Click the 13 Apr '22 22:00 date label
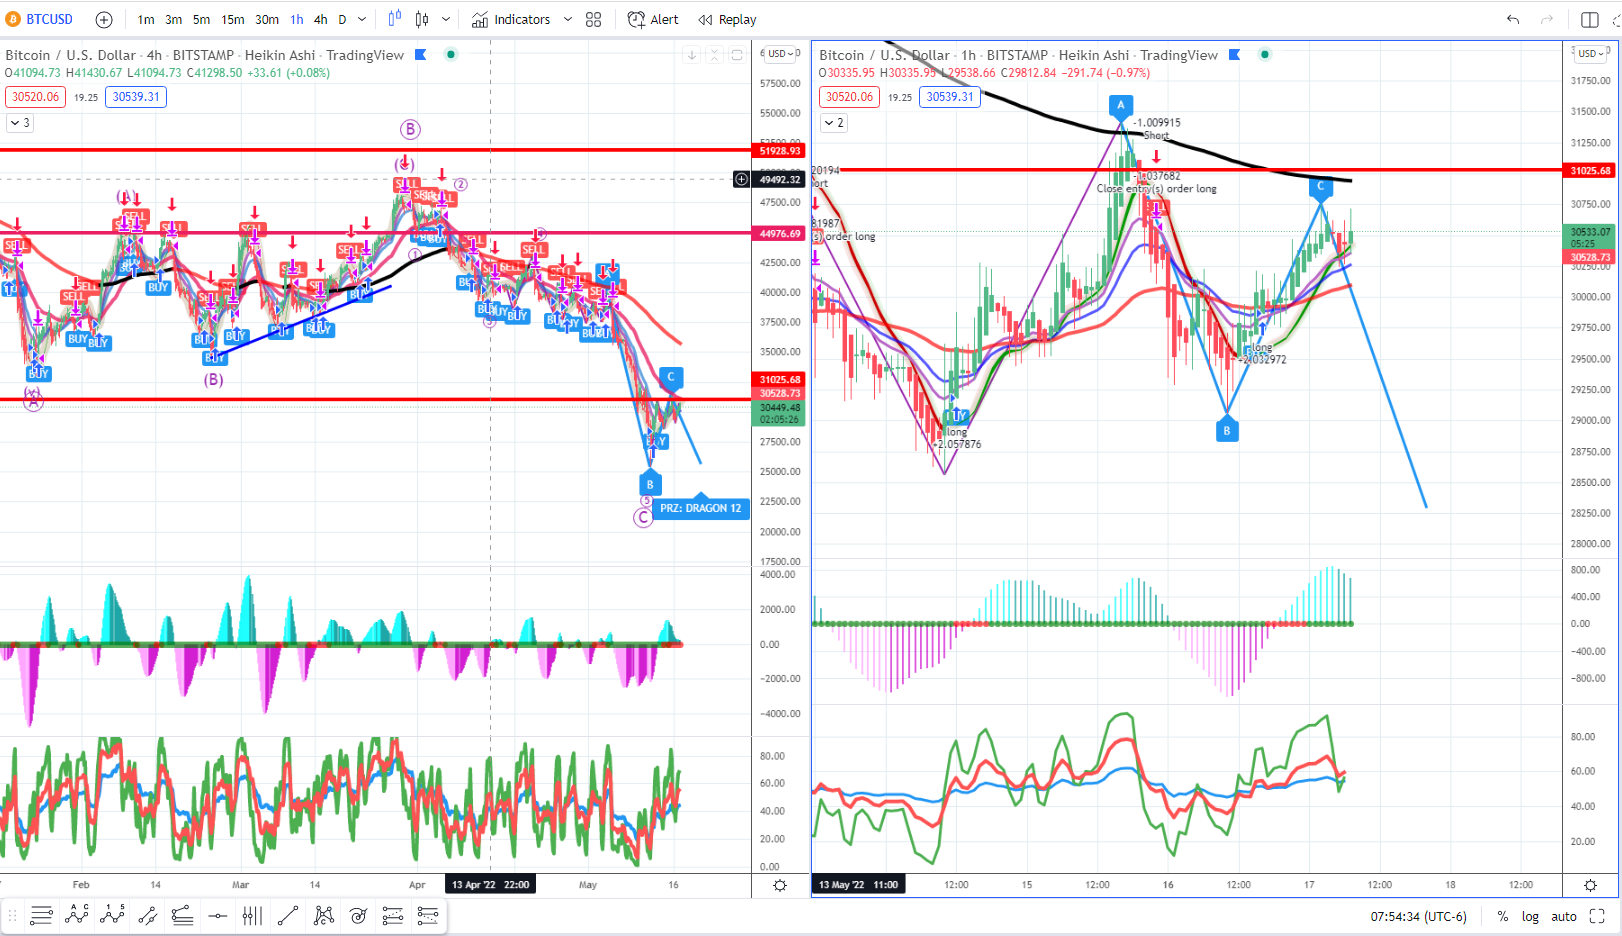1622x936 pixels. coord(490,885)
